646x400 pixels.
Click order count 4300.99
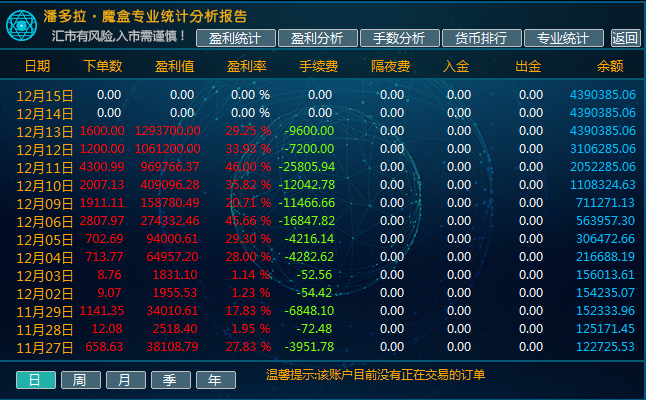coord(102,167)
